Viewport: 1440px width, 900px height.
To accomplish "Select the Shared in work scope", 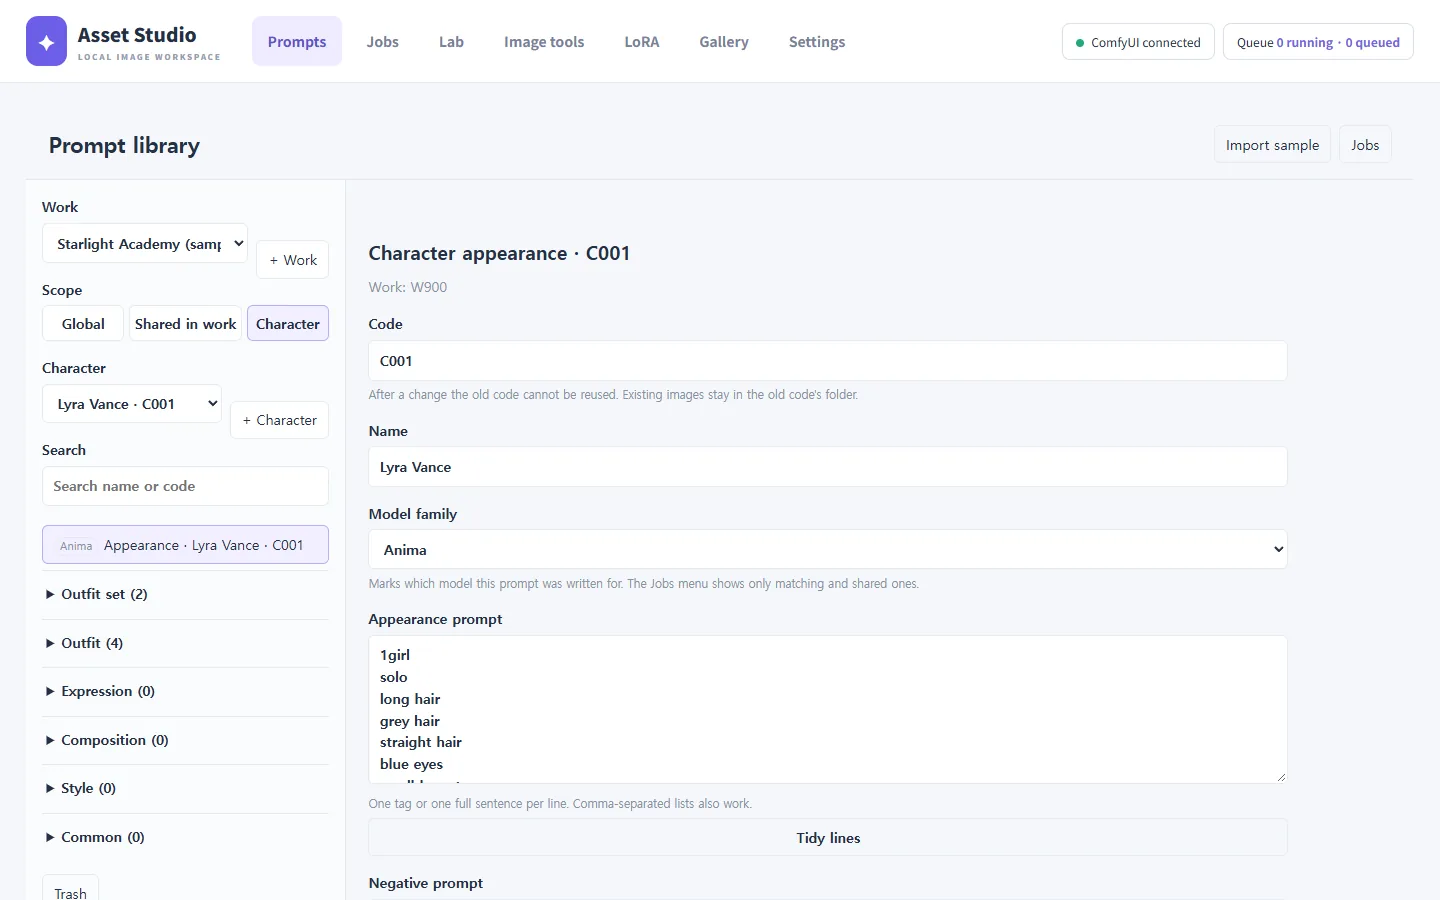I will (186, 324).
